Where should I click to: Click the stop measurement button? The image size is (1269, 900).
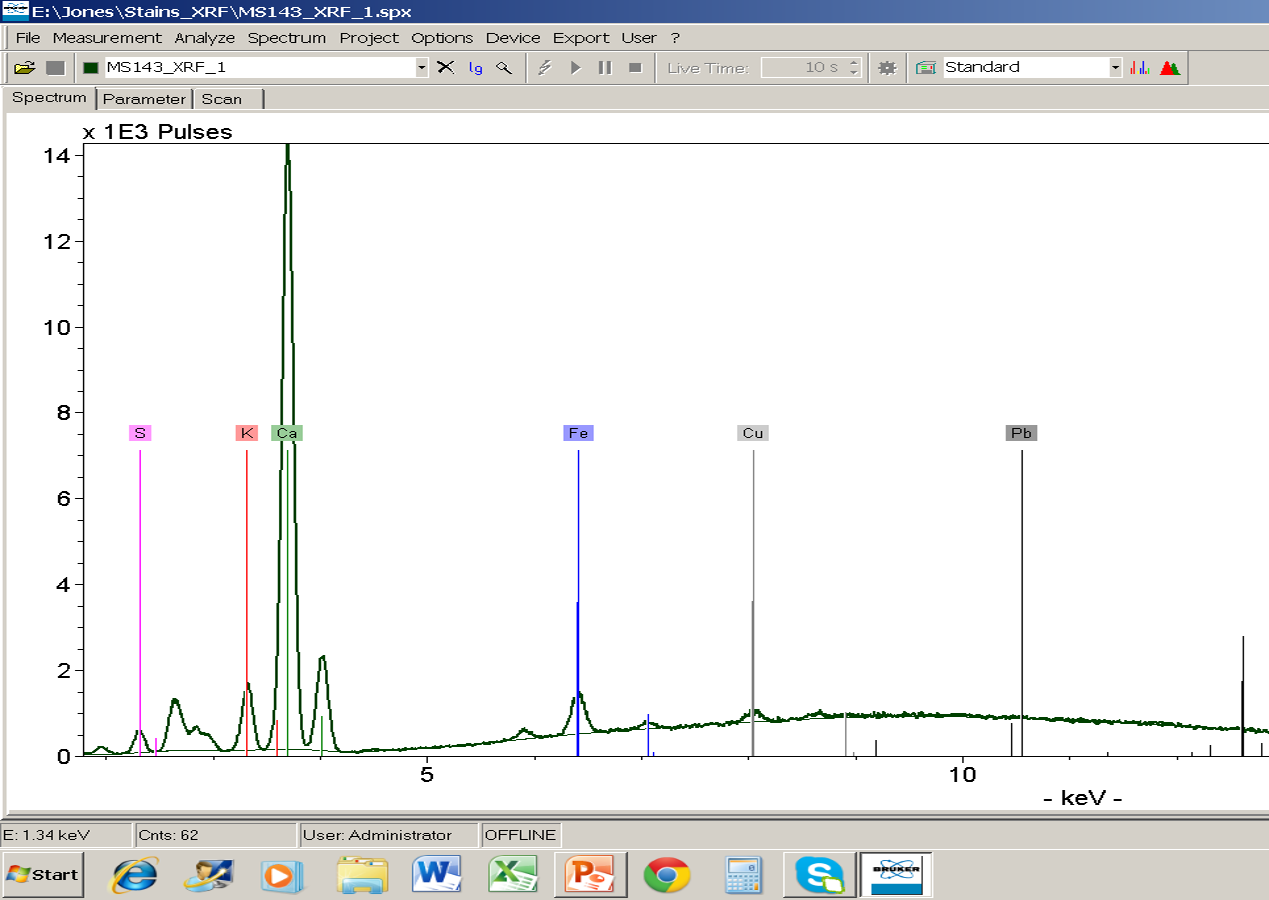[x=635, y=68]
